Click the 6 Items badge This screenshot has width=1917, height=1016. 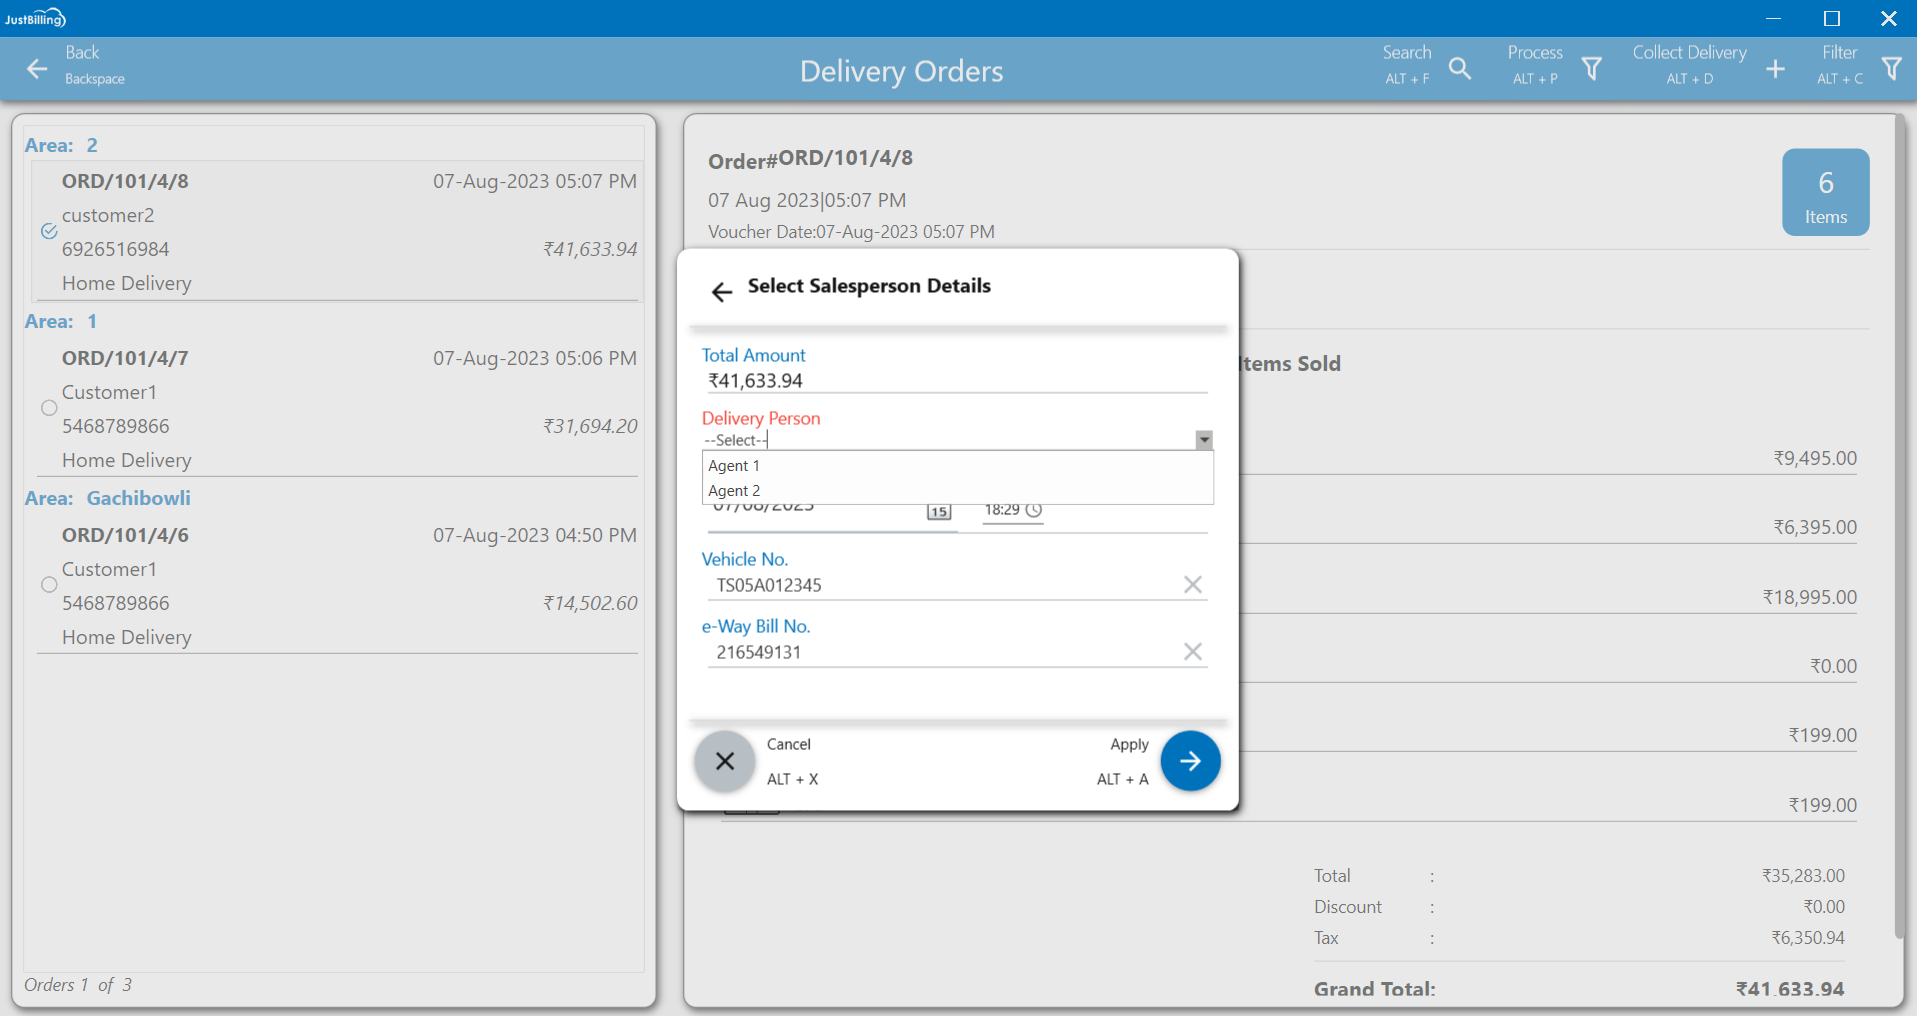pyautogui.click(x=1825, y=193)
